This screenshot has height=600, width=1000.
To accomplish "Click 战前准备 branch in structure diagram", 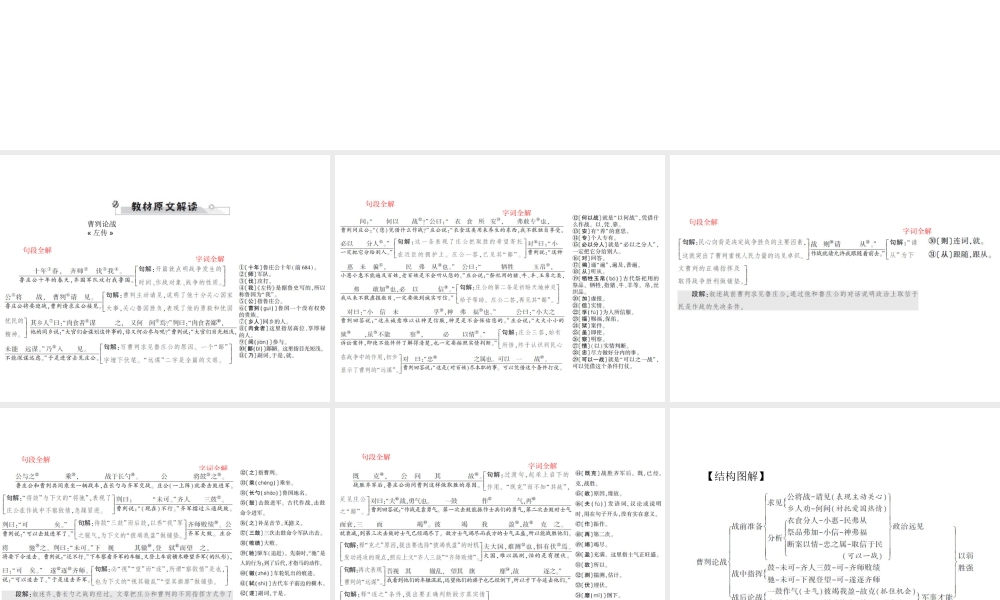I will pos(747,527).
